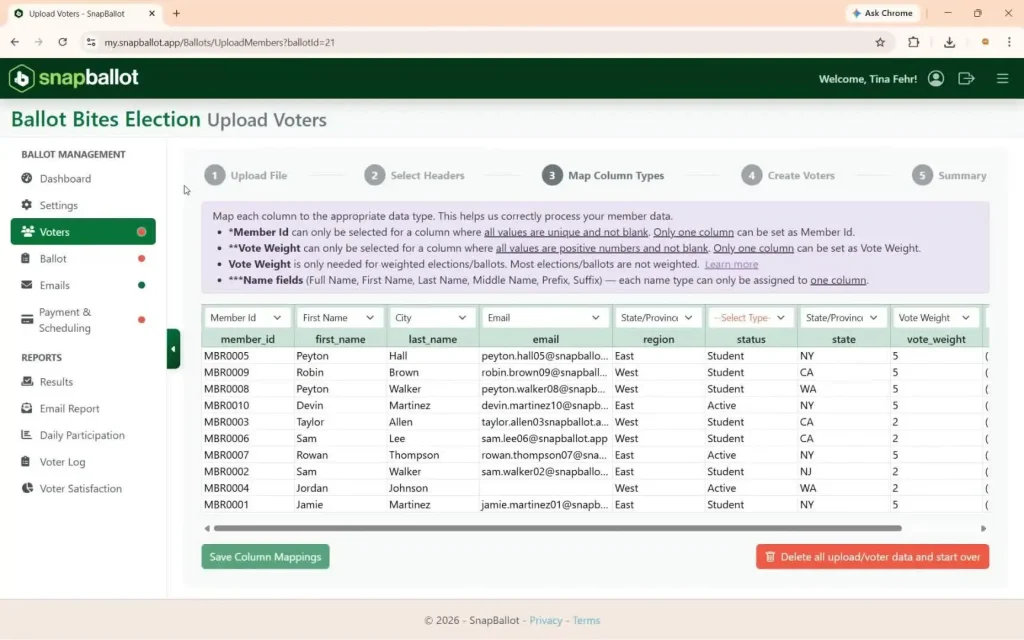The width and height of the screenshot is (1024, 640).
Task: Click the Emails envelope icon
Action: (x=27, y=285)
